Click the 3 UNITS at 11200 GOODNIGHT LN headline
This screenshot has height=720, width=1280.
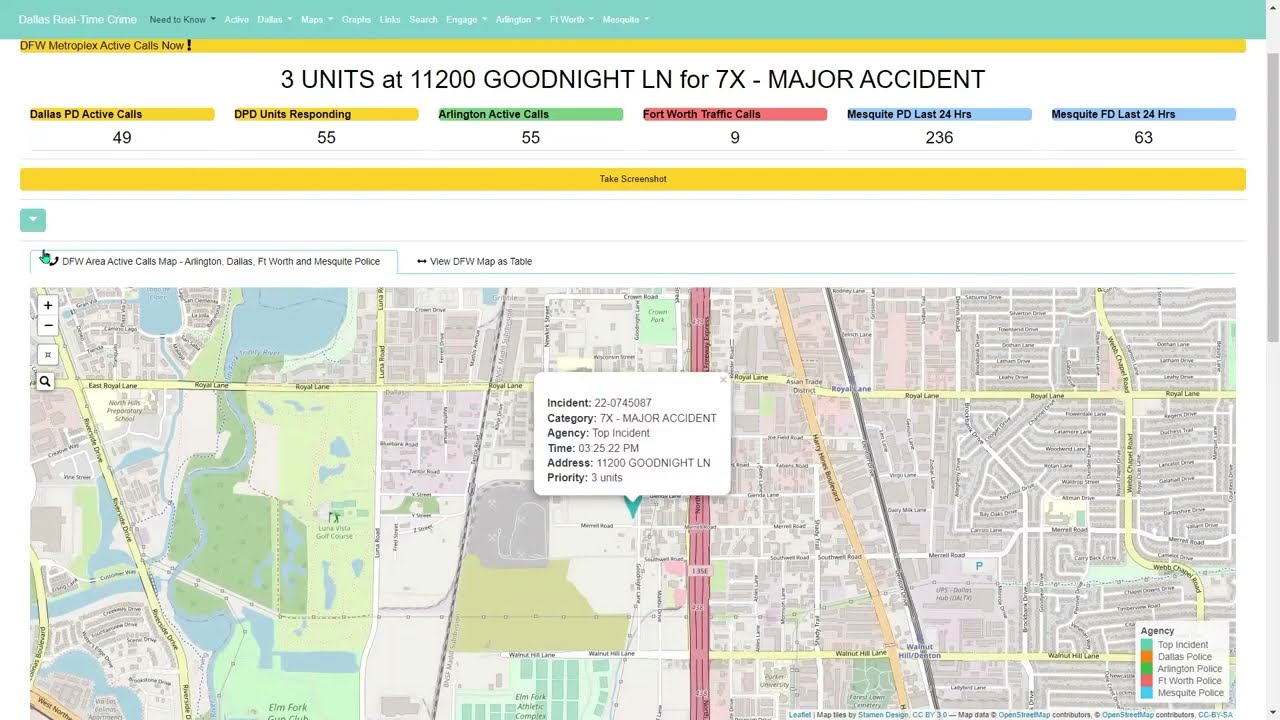point(633,79)
